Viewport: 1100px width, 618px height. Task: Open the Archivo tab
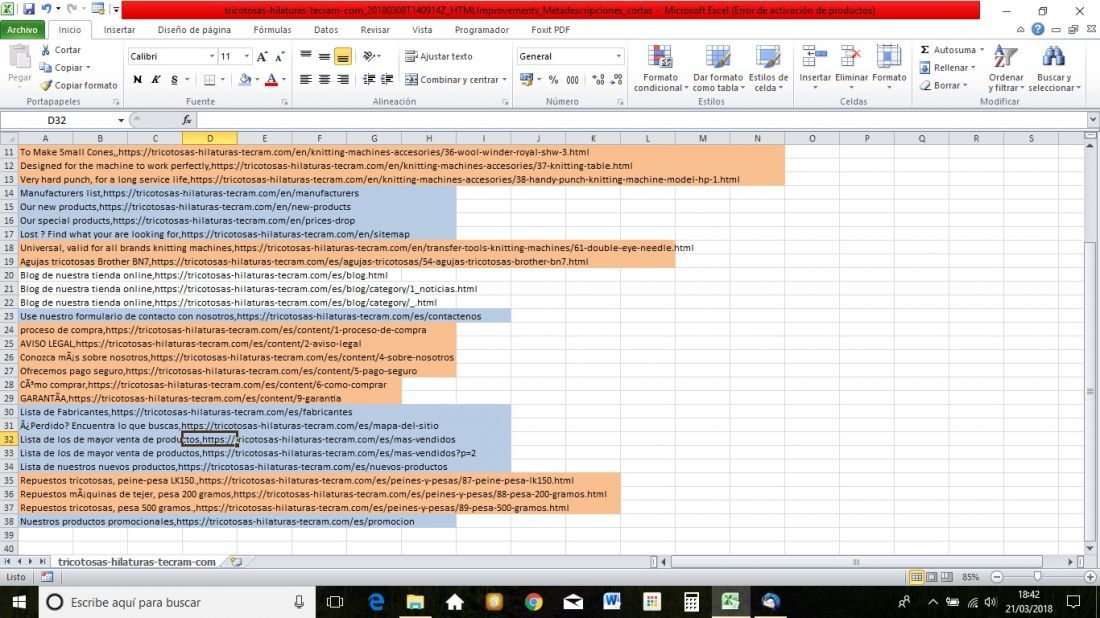[x=22, y=29]
